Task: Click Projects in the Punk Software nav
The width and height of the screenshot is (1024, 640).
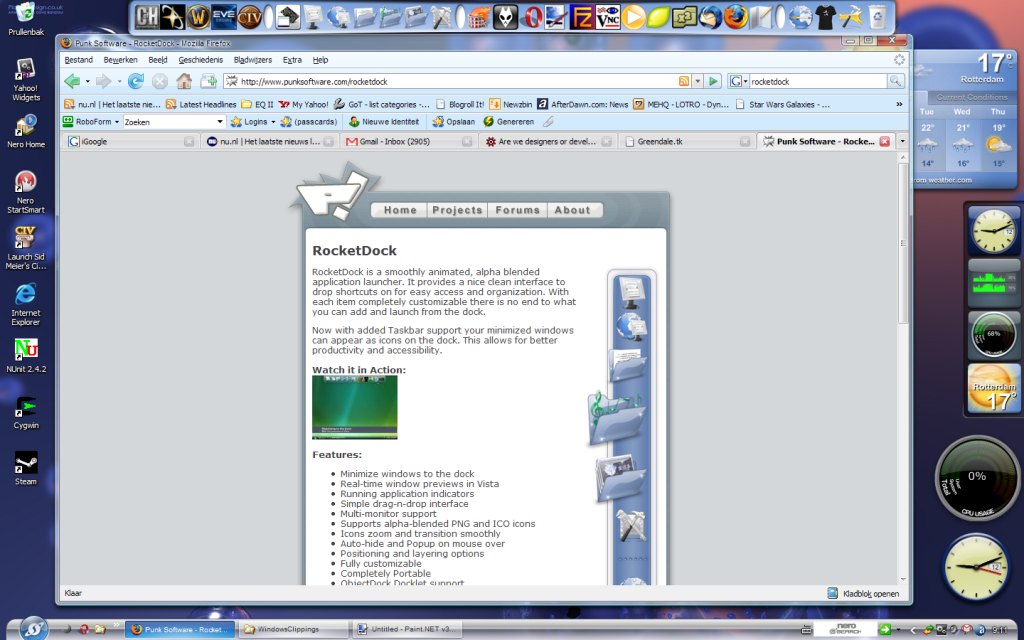Action: point(457,210)
